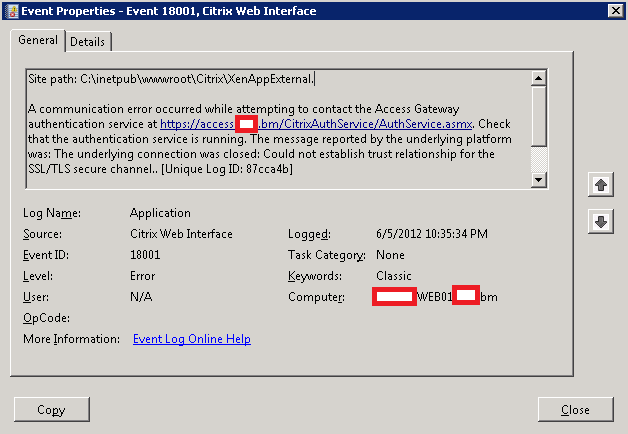Click the Logged date 6/5/2012 10:35:34 PM
Image resolution: width=628 pixels, height=434 pixels.
click(x=432, y=234)
